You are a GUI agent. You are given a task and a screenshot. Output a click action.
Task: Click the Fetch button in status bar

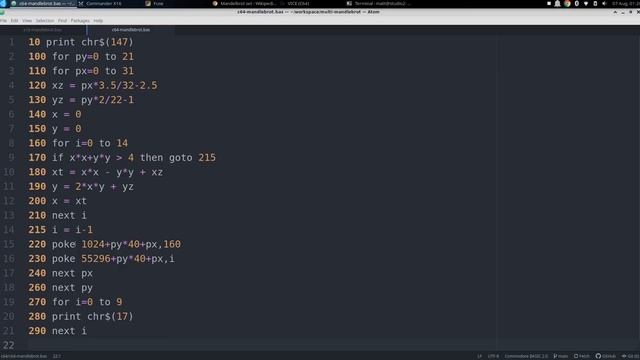582,356
